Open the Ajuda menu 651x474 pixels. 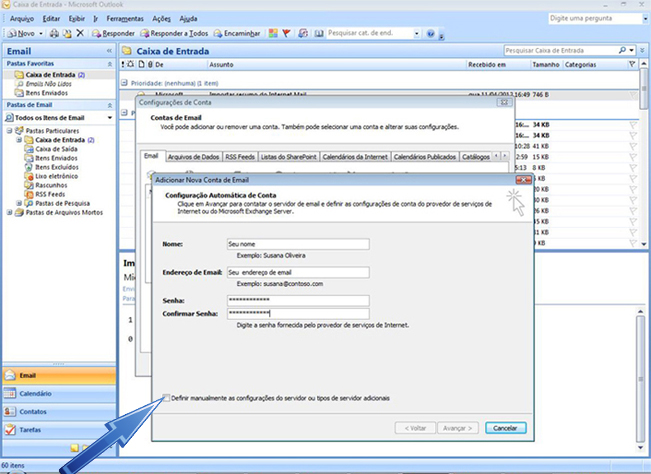pos(188,19)
